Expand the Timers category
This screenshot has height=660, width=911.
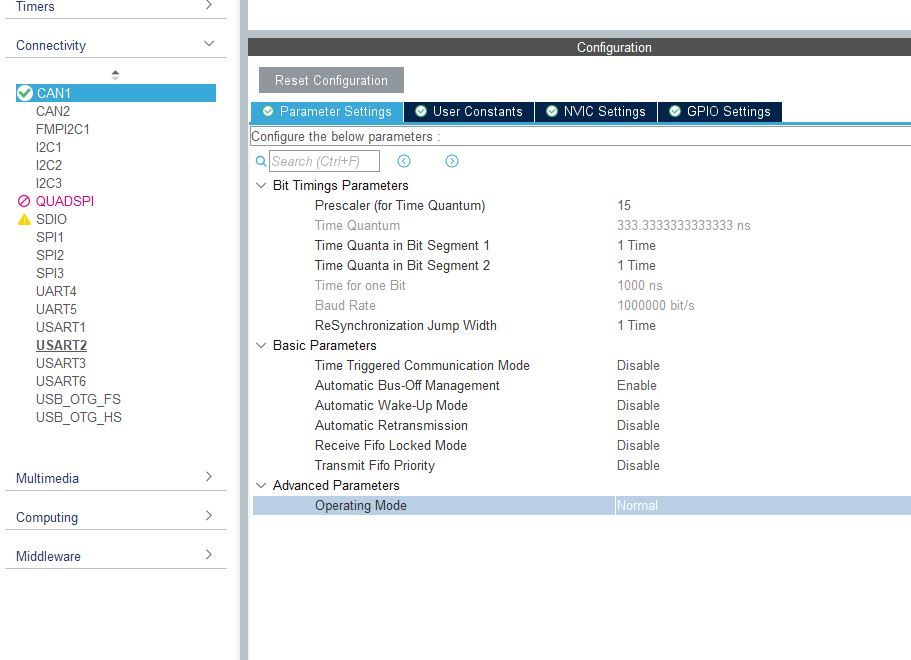pos(209,5)
